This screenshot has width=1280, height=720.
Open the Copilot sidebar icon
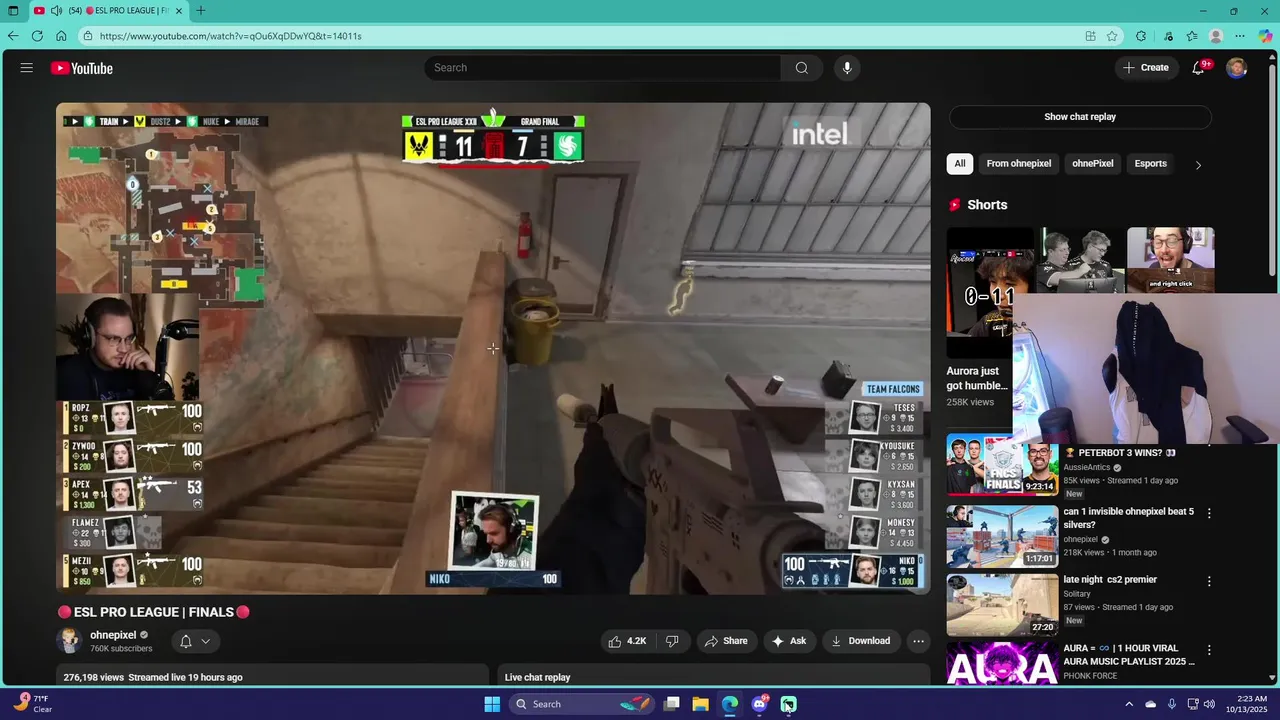point(1266,36)
